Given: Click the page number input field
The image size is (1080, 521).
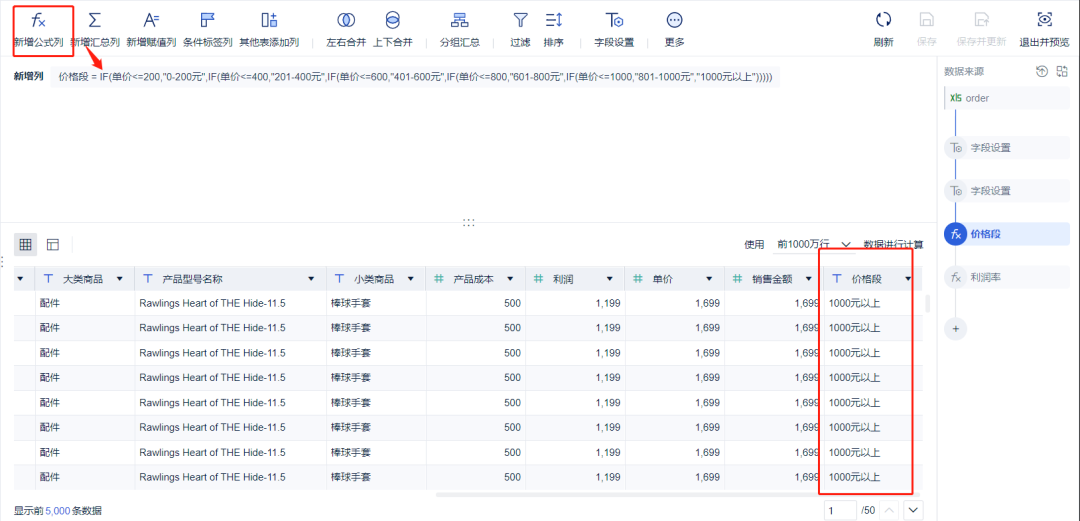Looking at the screenshot, I should tap(840, 510).
